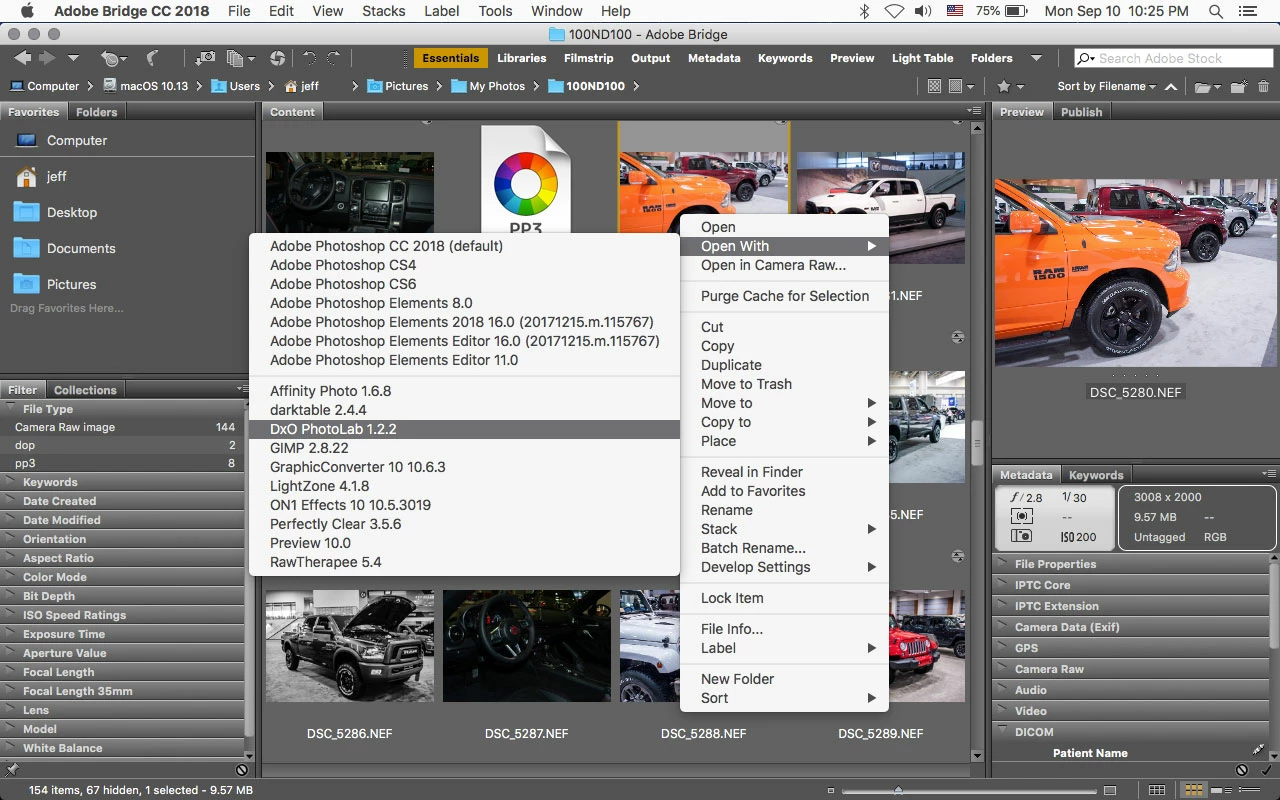The height and width of the screenshot is (800, 1280).
Task: Click the Cancel icon in Metadata panel
Action: pyautogui.click(x=1242, y=770)
